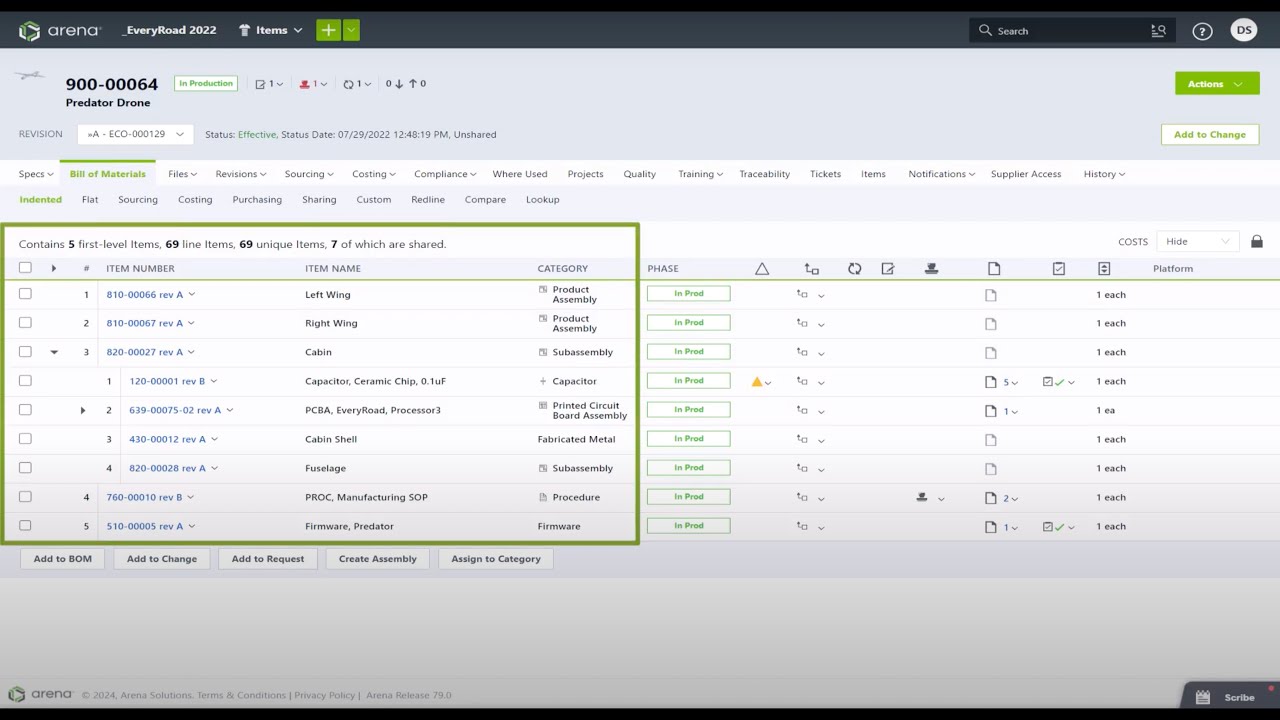The height and width of the screenshot is (720, 1280).
Task: Check the box for 639-00075-02 PCBA
Action: point(25,409)
